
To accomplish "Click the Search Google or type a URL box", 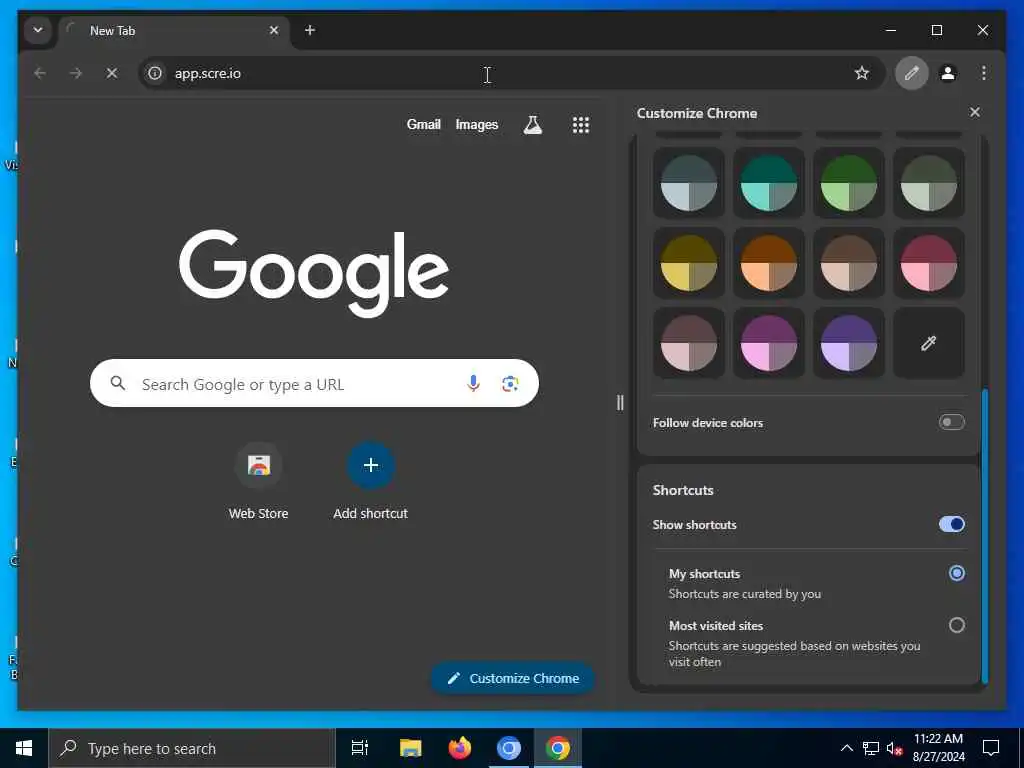I will pyautogui.click(x=314, y=383).
